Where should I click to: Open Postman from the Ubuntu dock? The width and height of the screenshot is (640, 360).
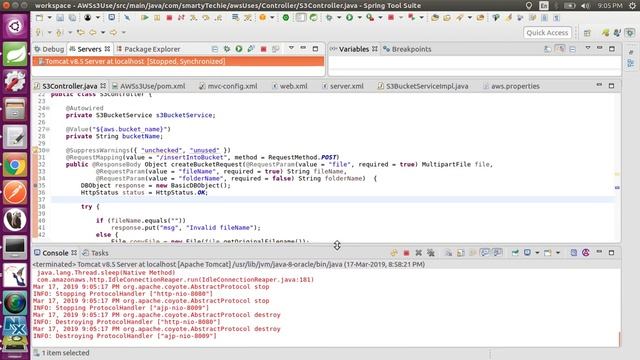[x=15, y=193]
